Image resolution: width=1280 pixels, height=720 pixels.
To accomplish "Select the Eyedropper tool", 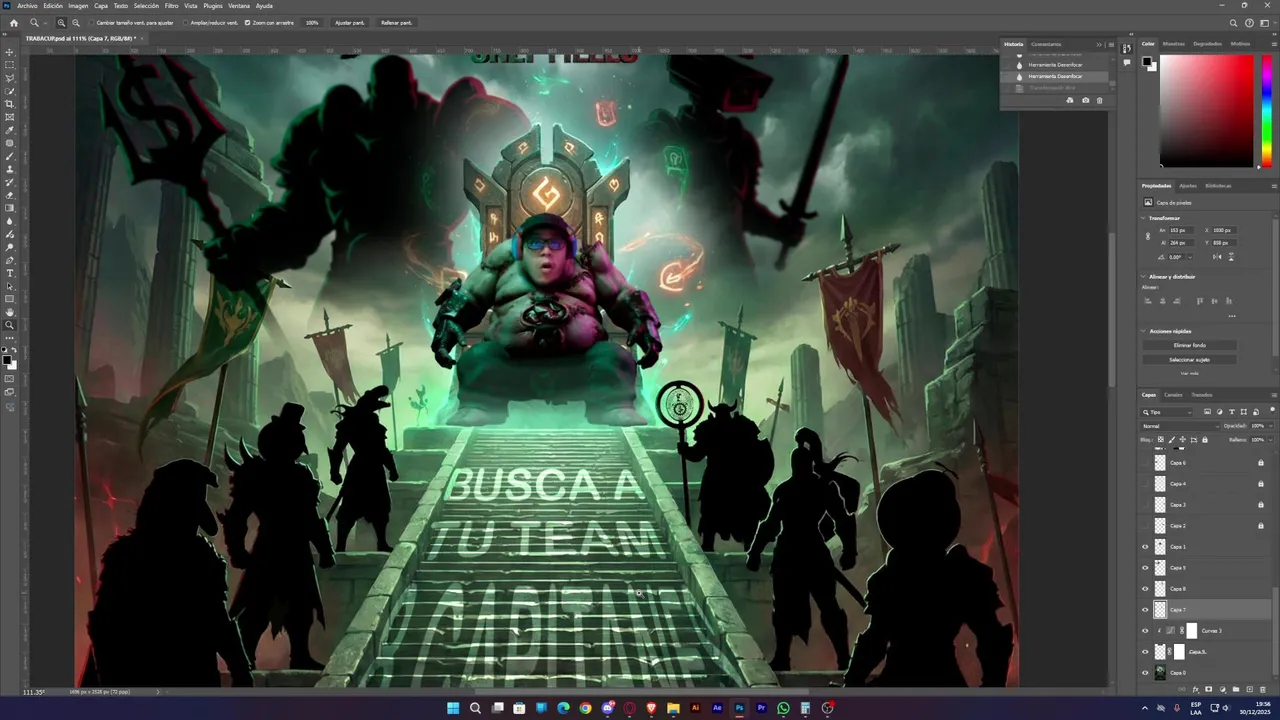I will tap(10, 130).
